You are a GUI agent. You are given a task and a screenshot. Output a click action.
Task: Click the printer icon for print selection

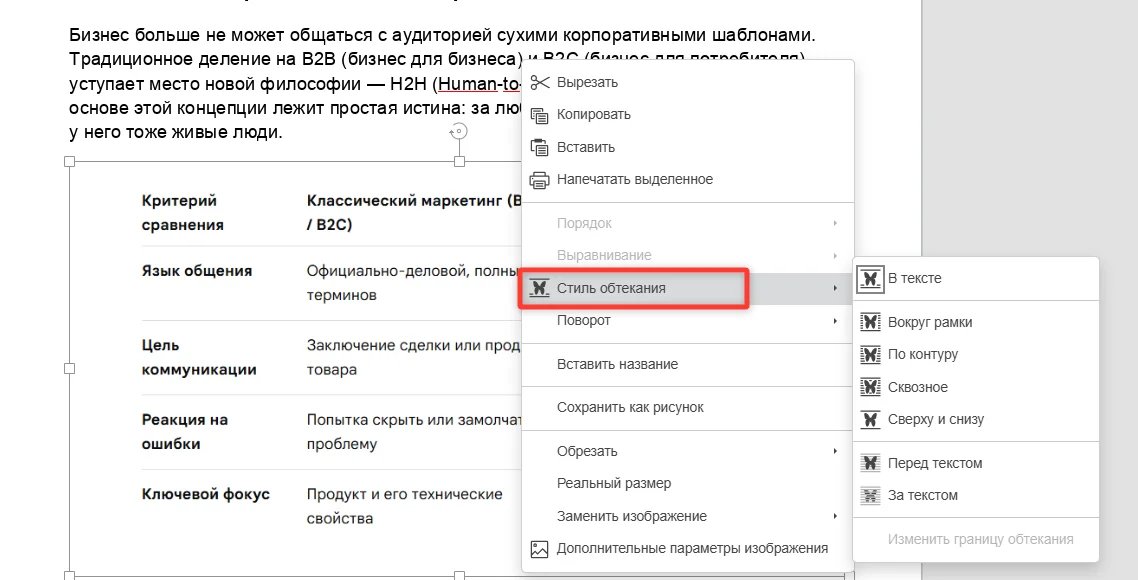tap(539, 179)
